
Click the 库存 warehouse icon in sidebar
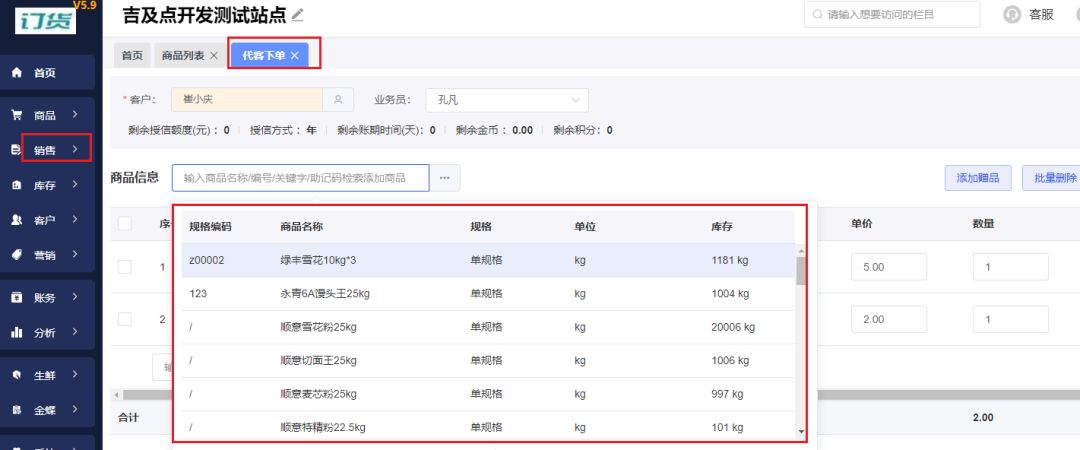[x=17, y=185]
